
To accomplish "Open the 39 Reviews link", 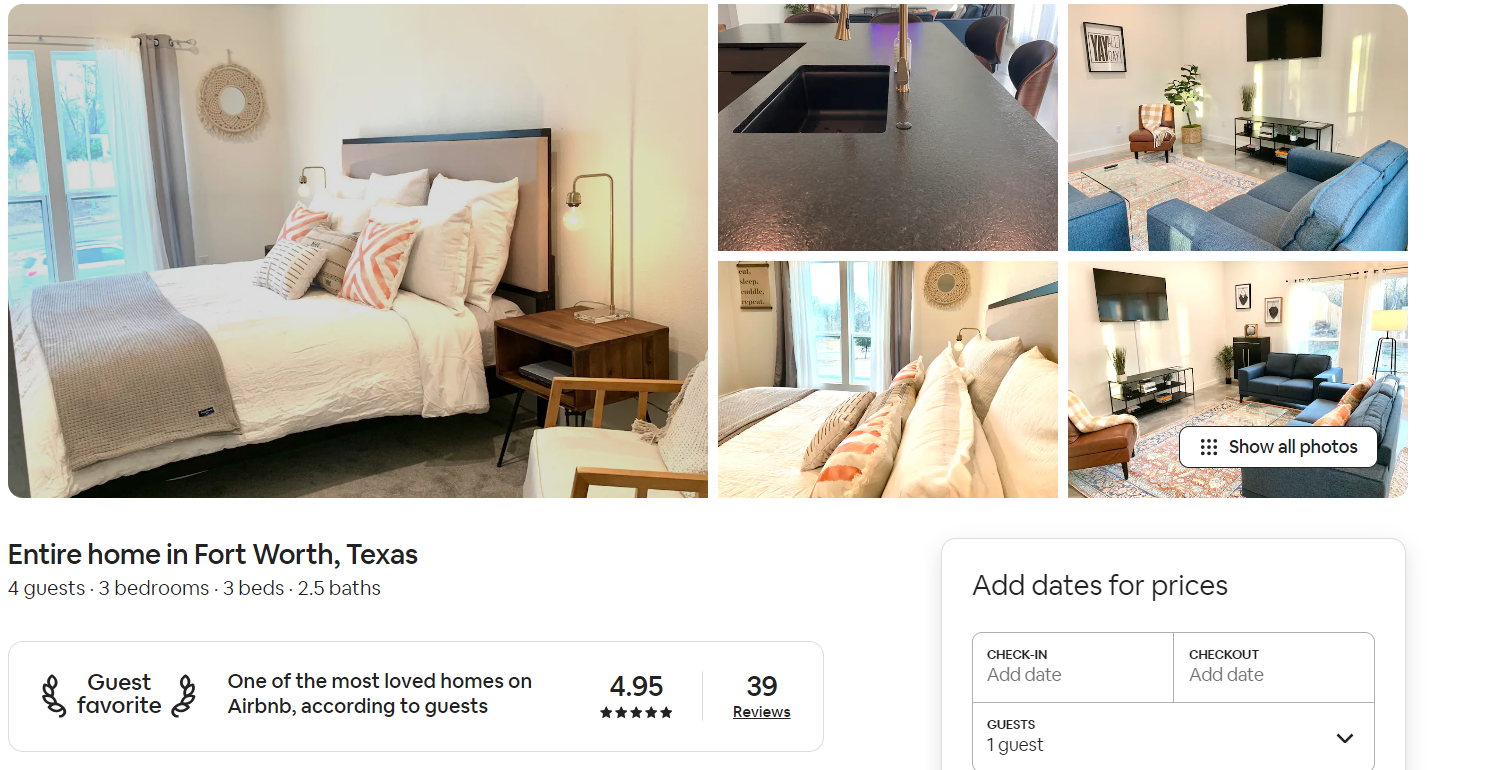I will pyautogui.click(x=762, y=697).
